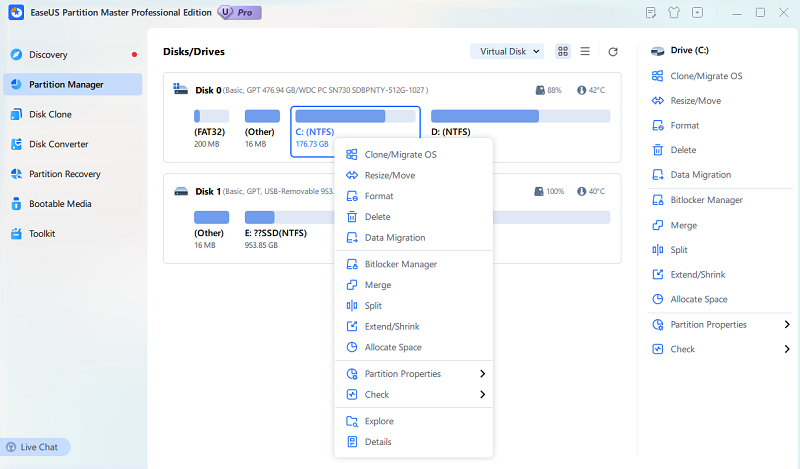Viewport: 800px width, 469px height.
Task: Open Disk Clone in the sidebar
Action: coord(50,114)
